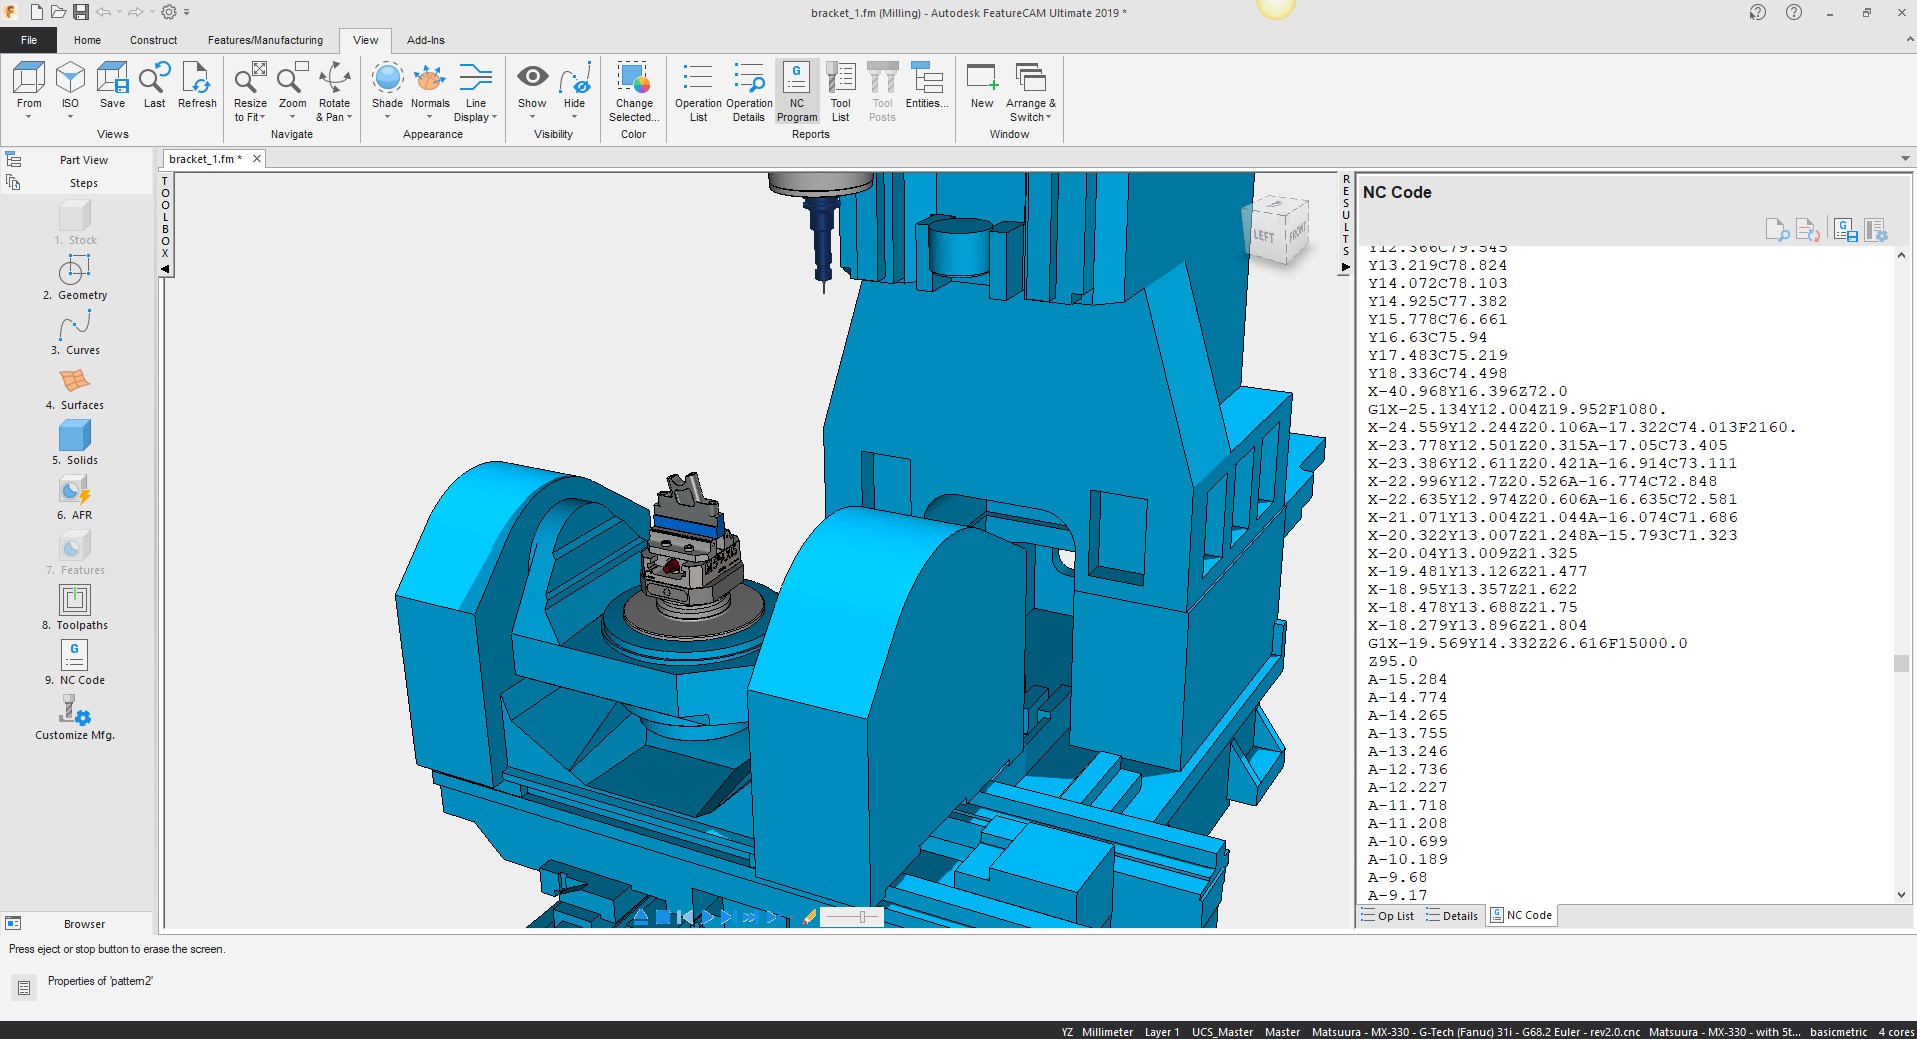Select the Steps panel header
1917x1039 pixels.
84,183
